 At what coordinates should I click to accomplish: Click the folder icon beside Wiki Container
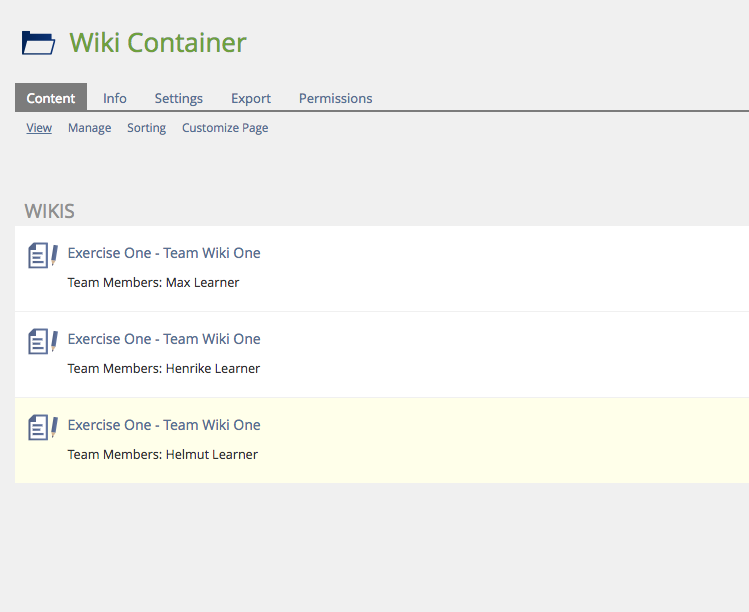coord(38,43)
